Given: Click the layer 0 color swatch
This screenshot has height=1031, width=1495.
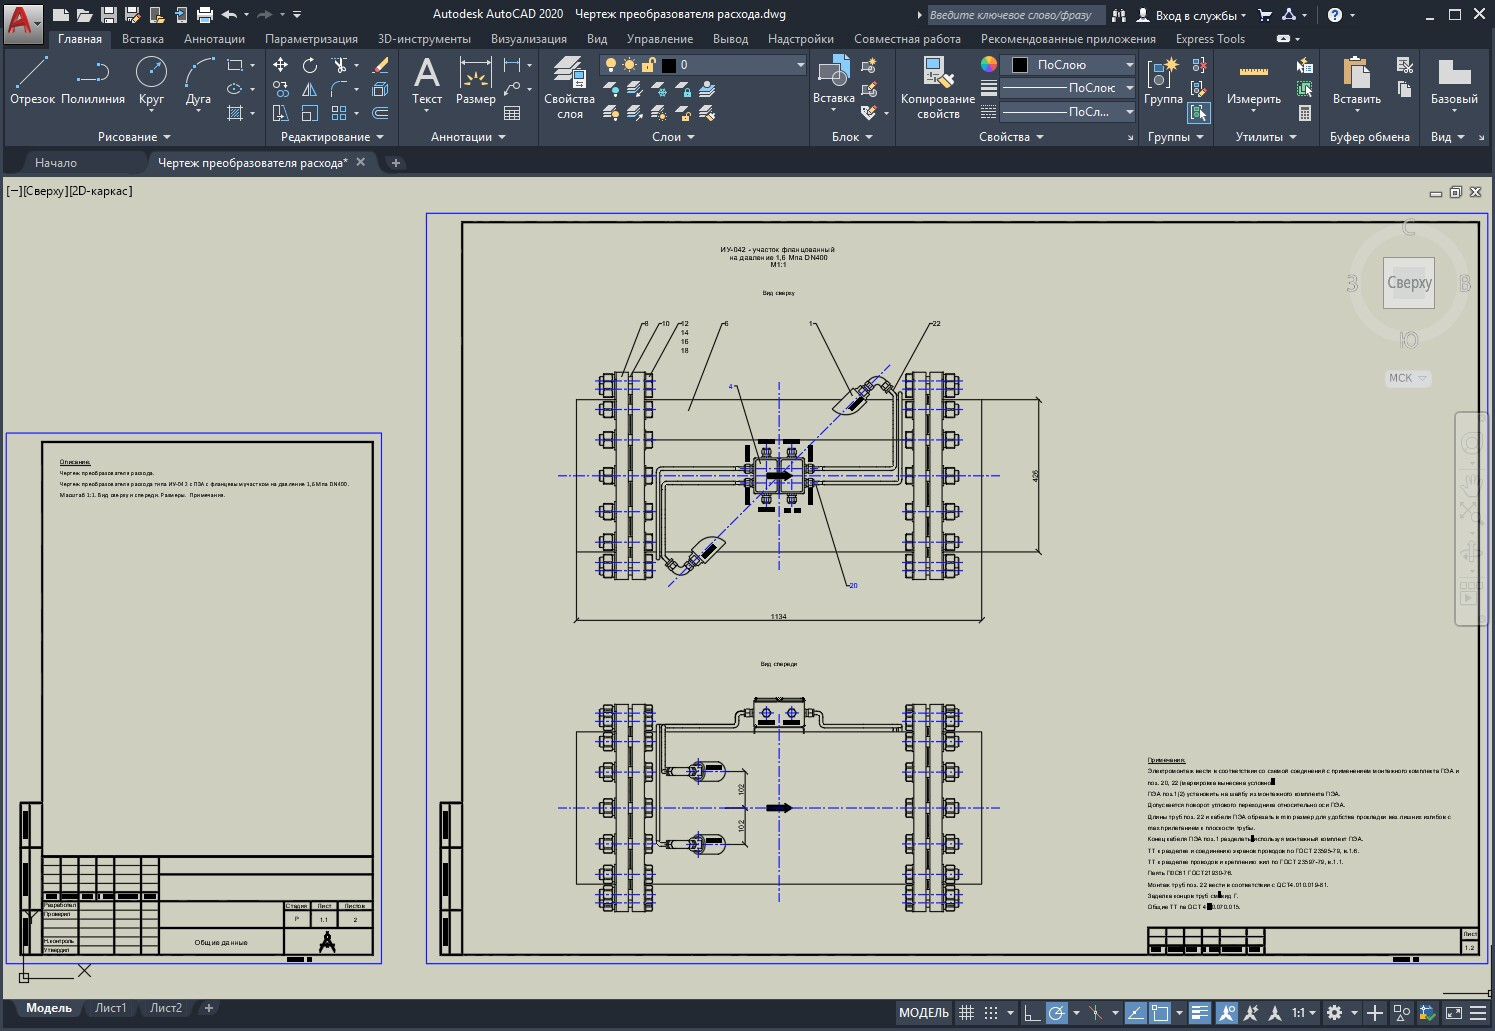Looking at the screenshot, I should (669, 65).
